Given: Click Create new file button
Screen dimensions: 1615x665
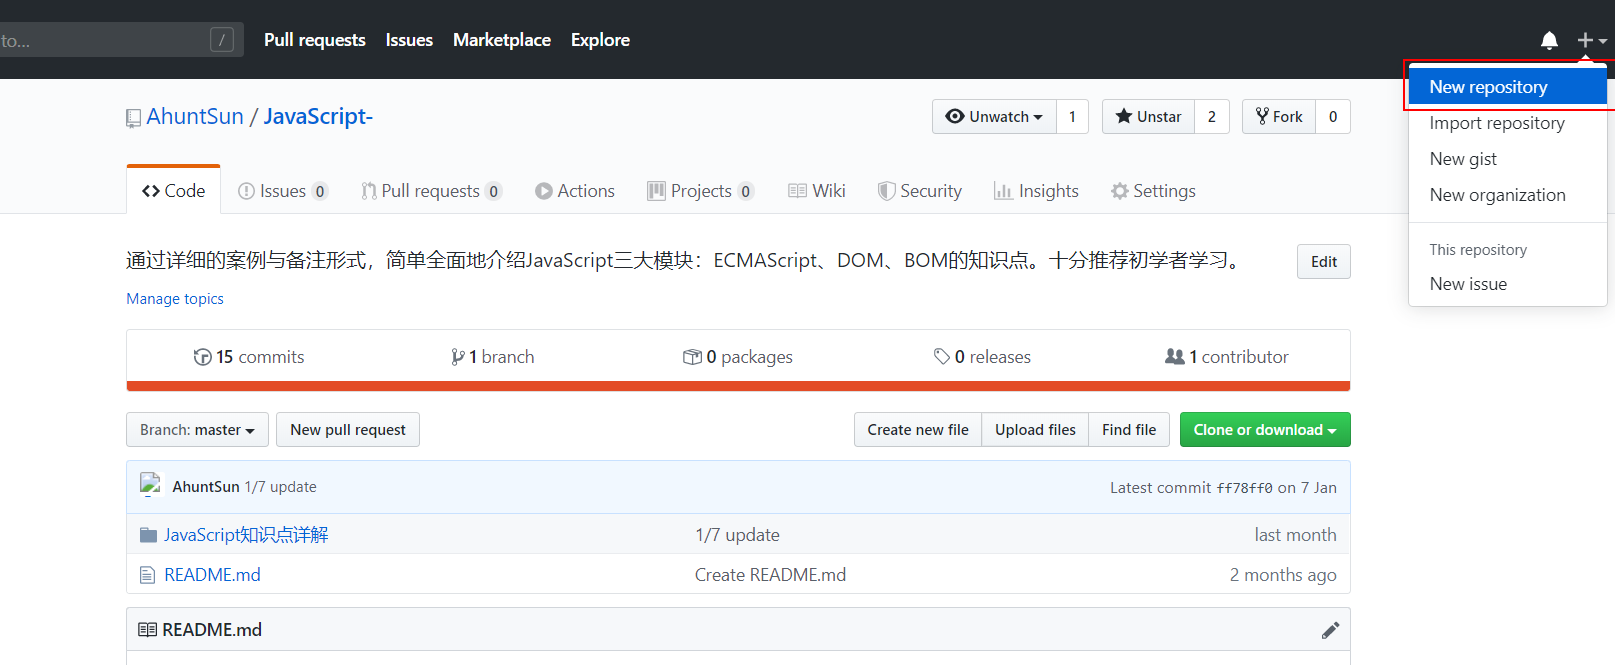Looking at the screenshot, I should pos(918,430).
